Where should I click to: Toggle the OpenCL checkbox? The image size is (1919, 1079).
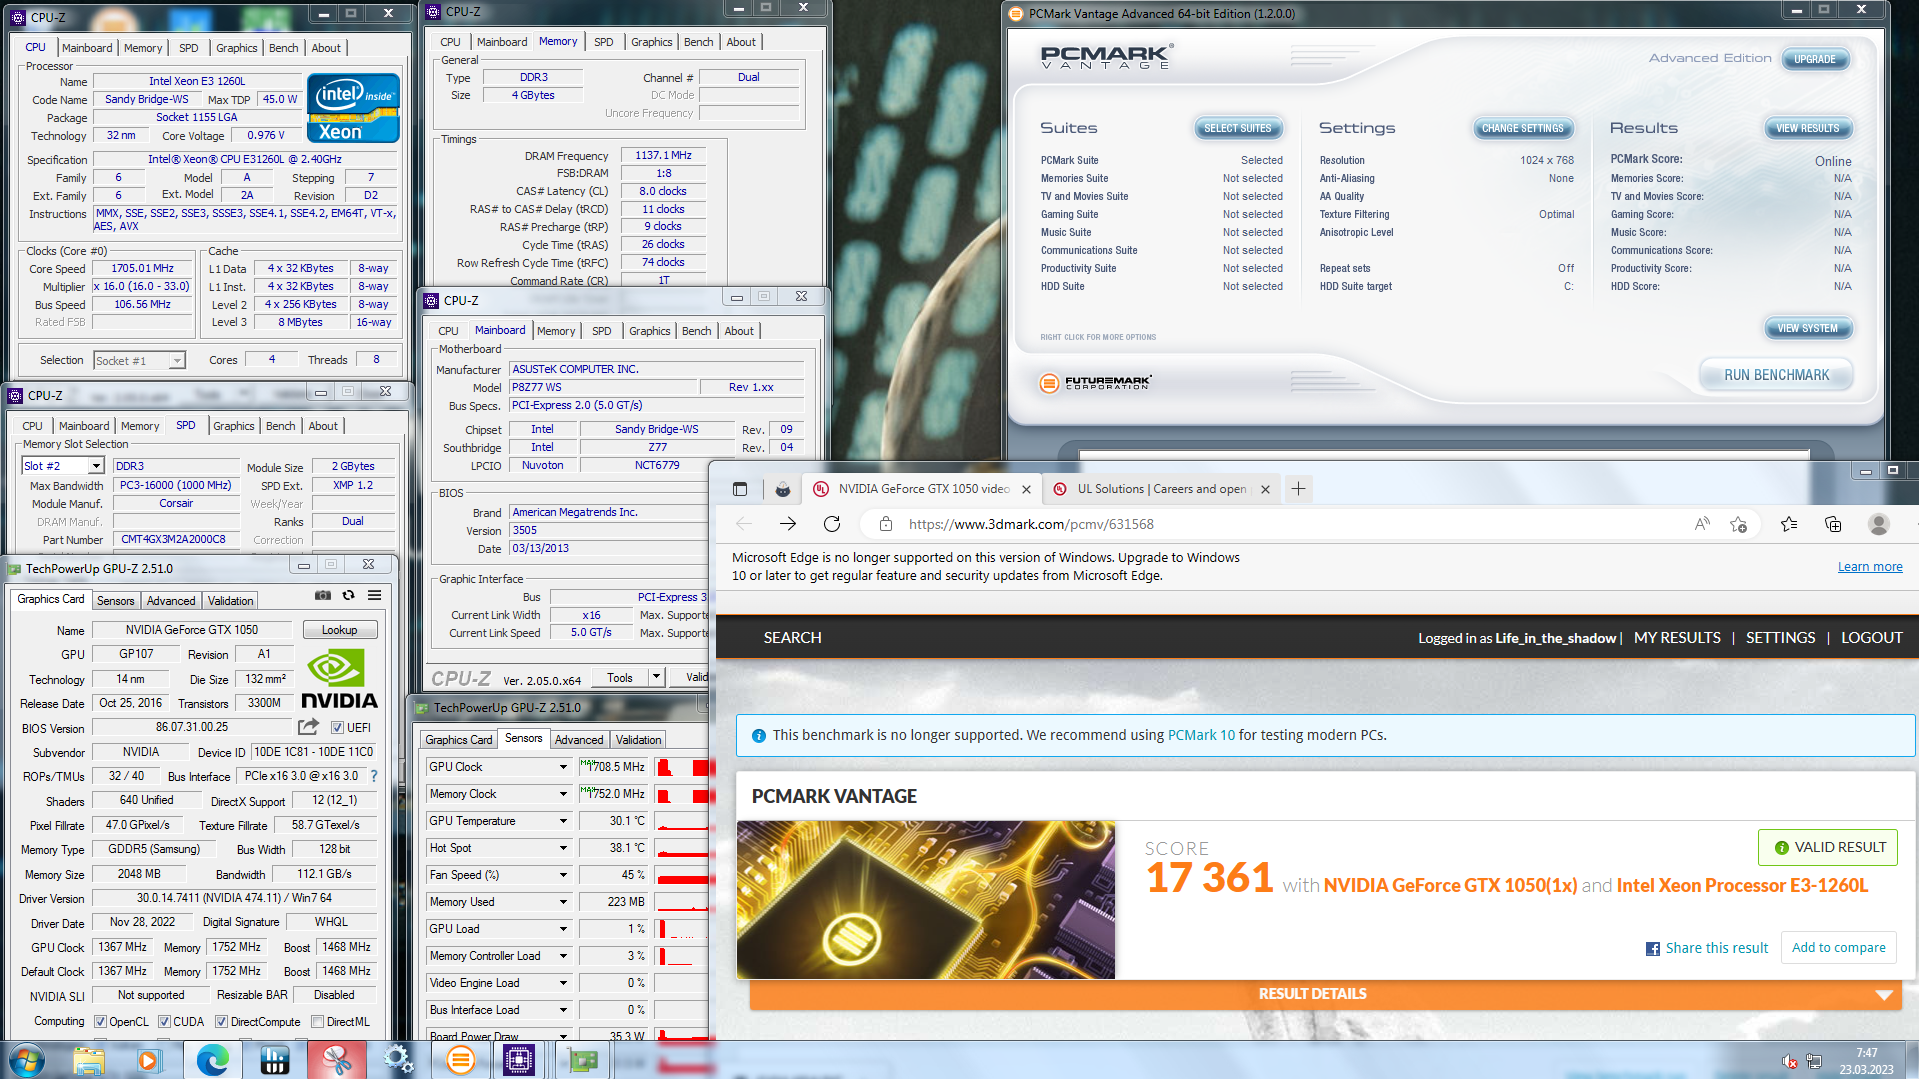(x=100, y=1022)
